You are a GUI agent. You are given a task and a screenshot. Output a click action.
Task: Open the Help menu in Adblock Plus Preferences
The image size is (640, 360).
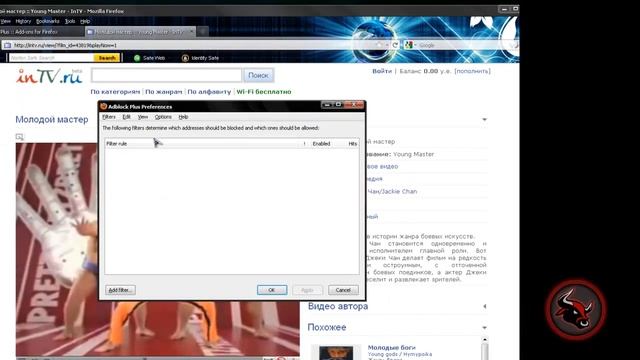(x=183, y=117)
